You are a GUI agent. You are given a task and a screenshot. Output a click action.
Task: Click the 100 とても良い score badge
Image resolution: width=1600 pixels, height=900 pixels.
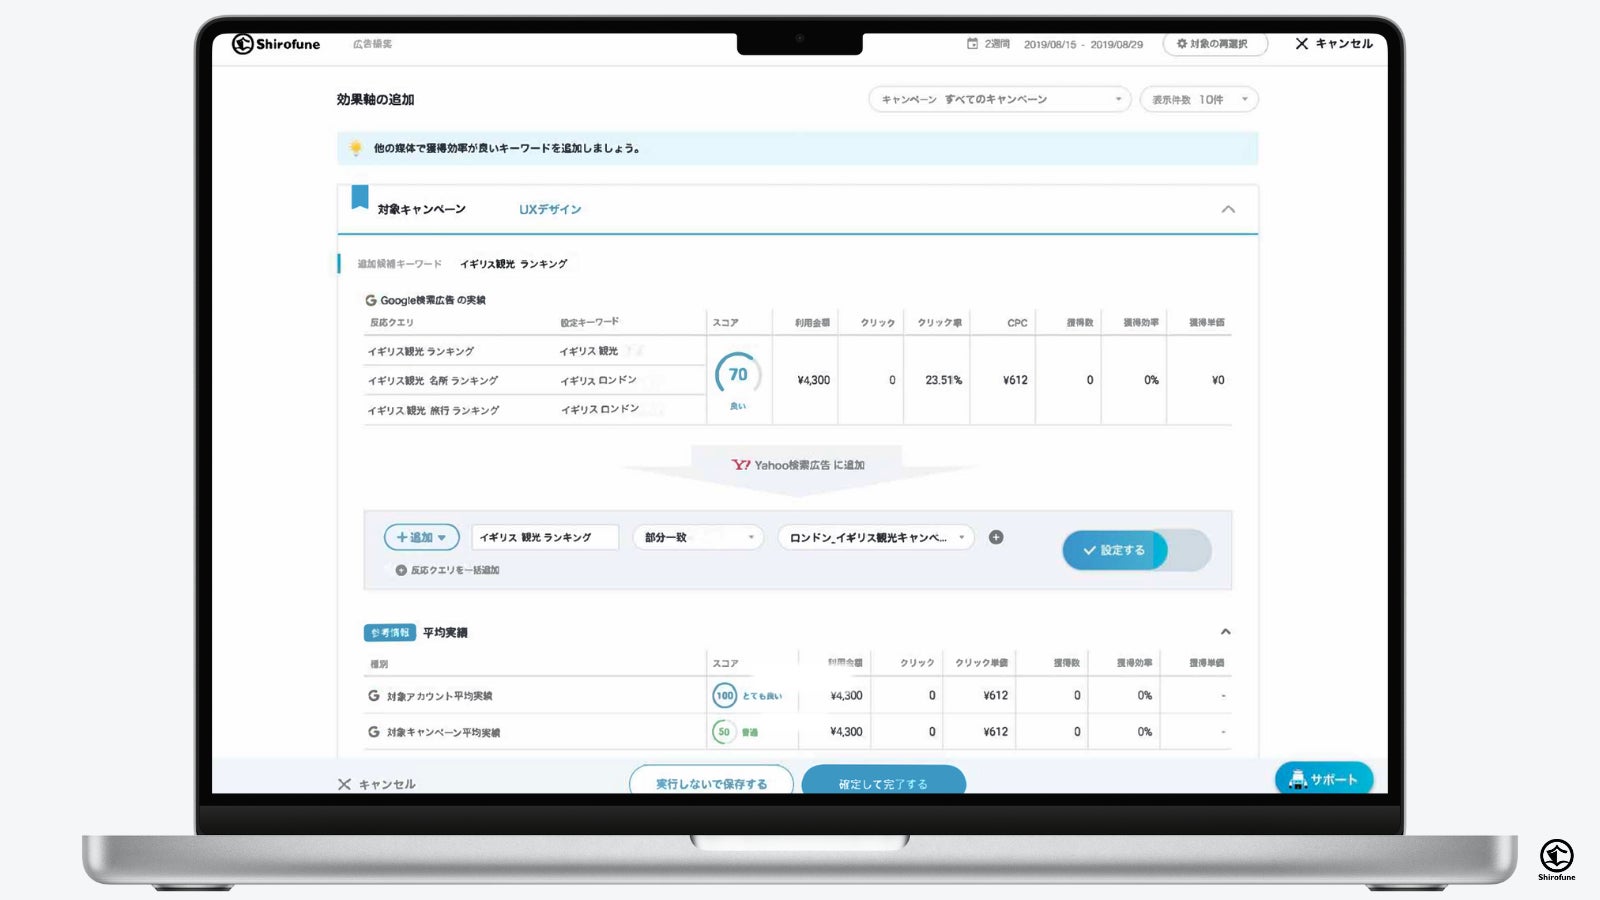pos(747,695)
